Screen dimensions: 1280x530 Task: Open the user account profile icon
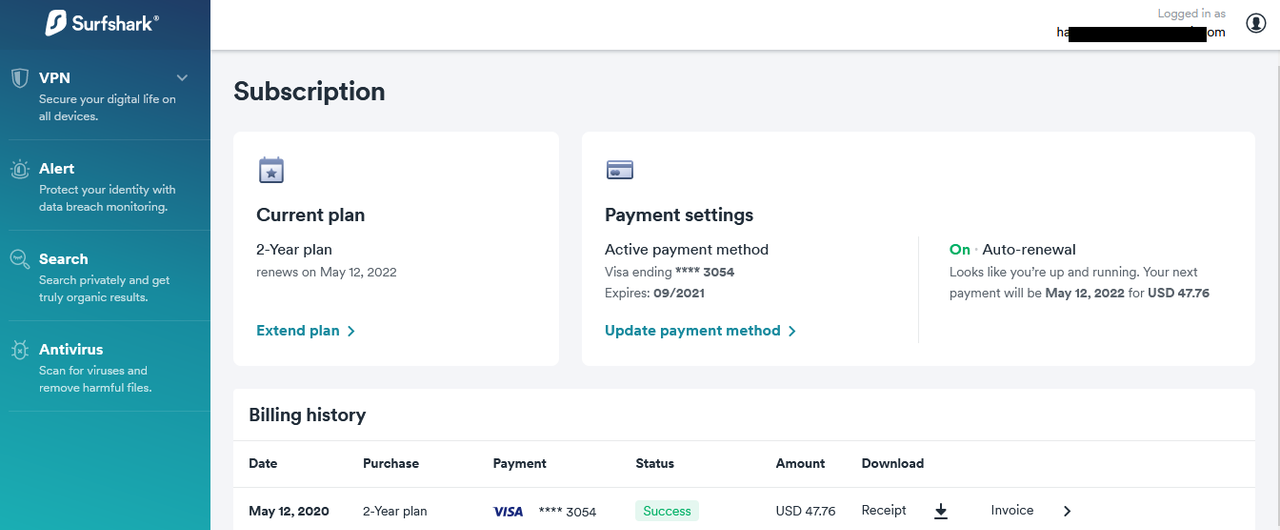[x=1256, y=23]
